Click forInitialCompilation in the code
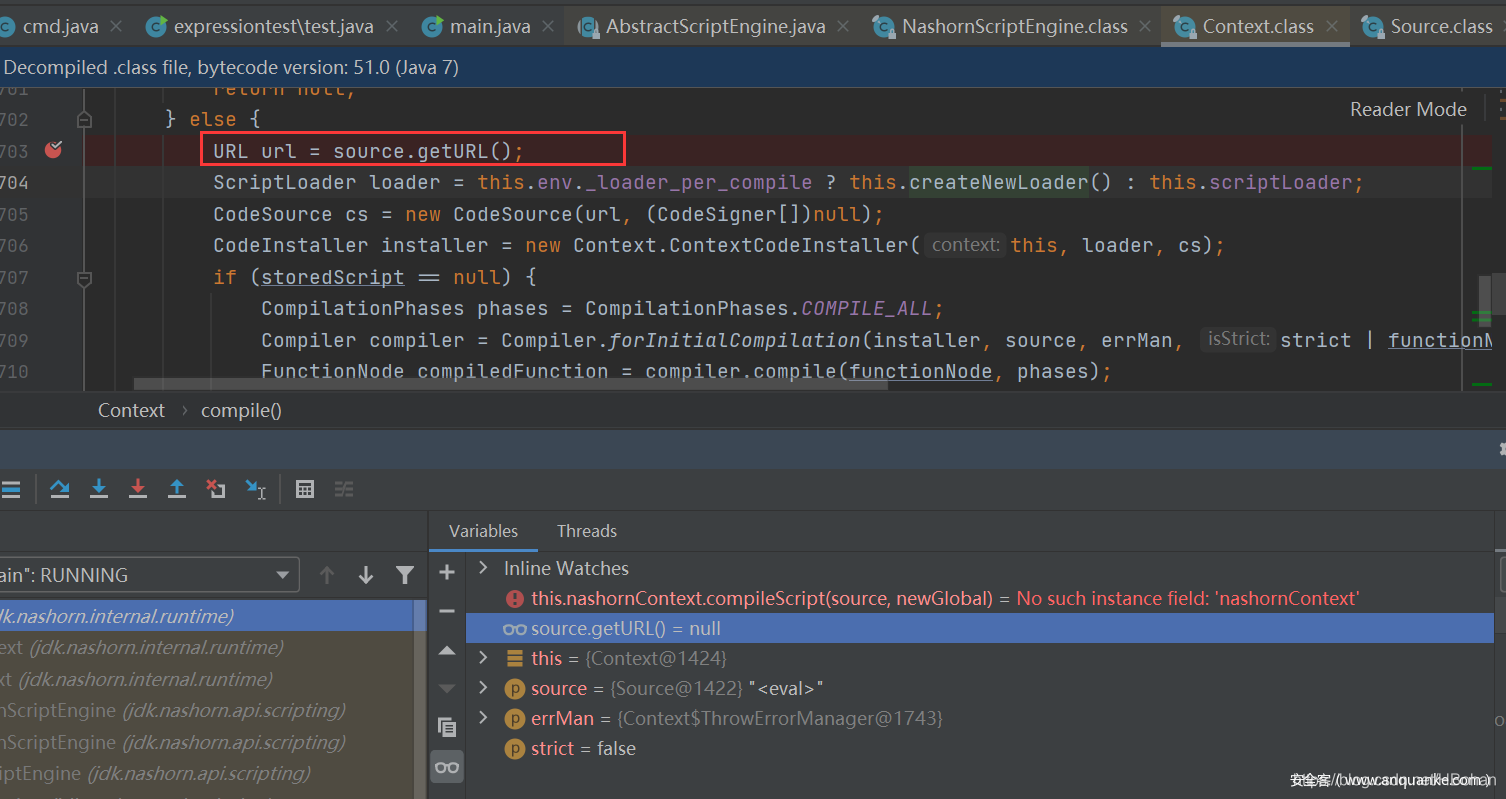Screen dimensions: 1506x799 point(735,340)
